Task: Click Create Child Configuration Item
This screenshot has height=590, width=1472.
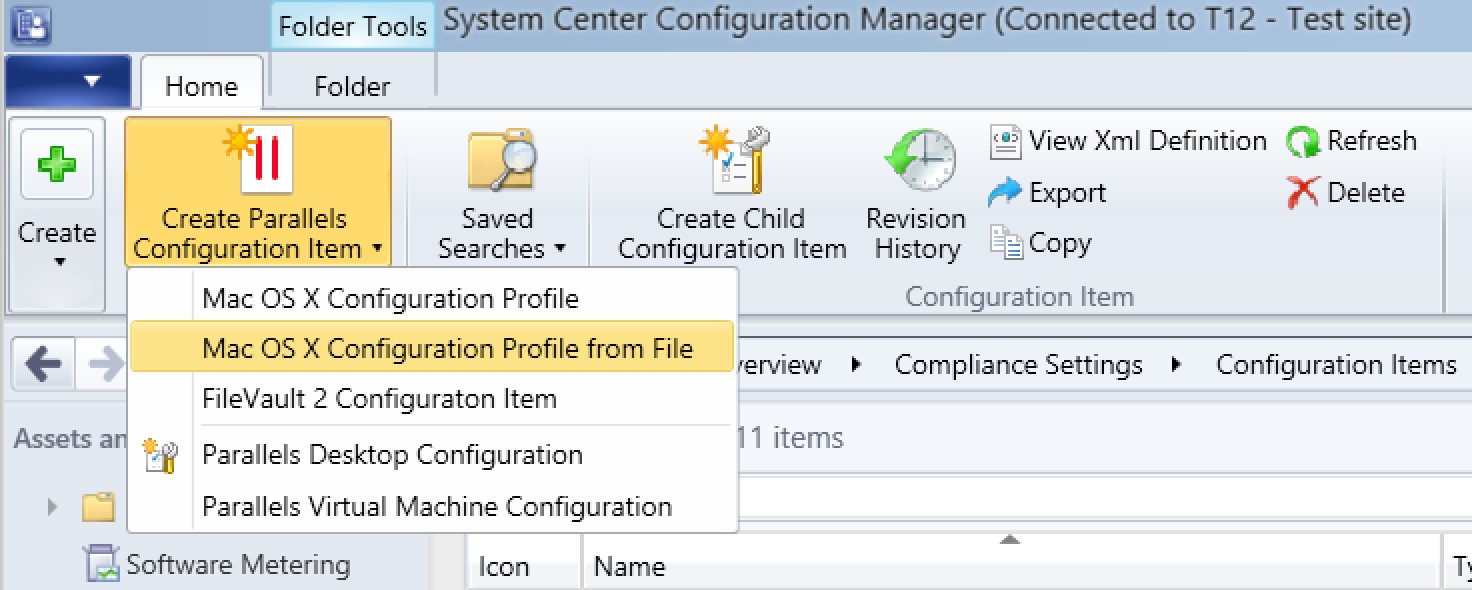Action: pos(732,195)
